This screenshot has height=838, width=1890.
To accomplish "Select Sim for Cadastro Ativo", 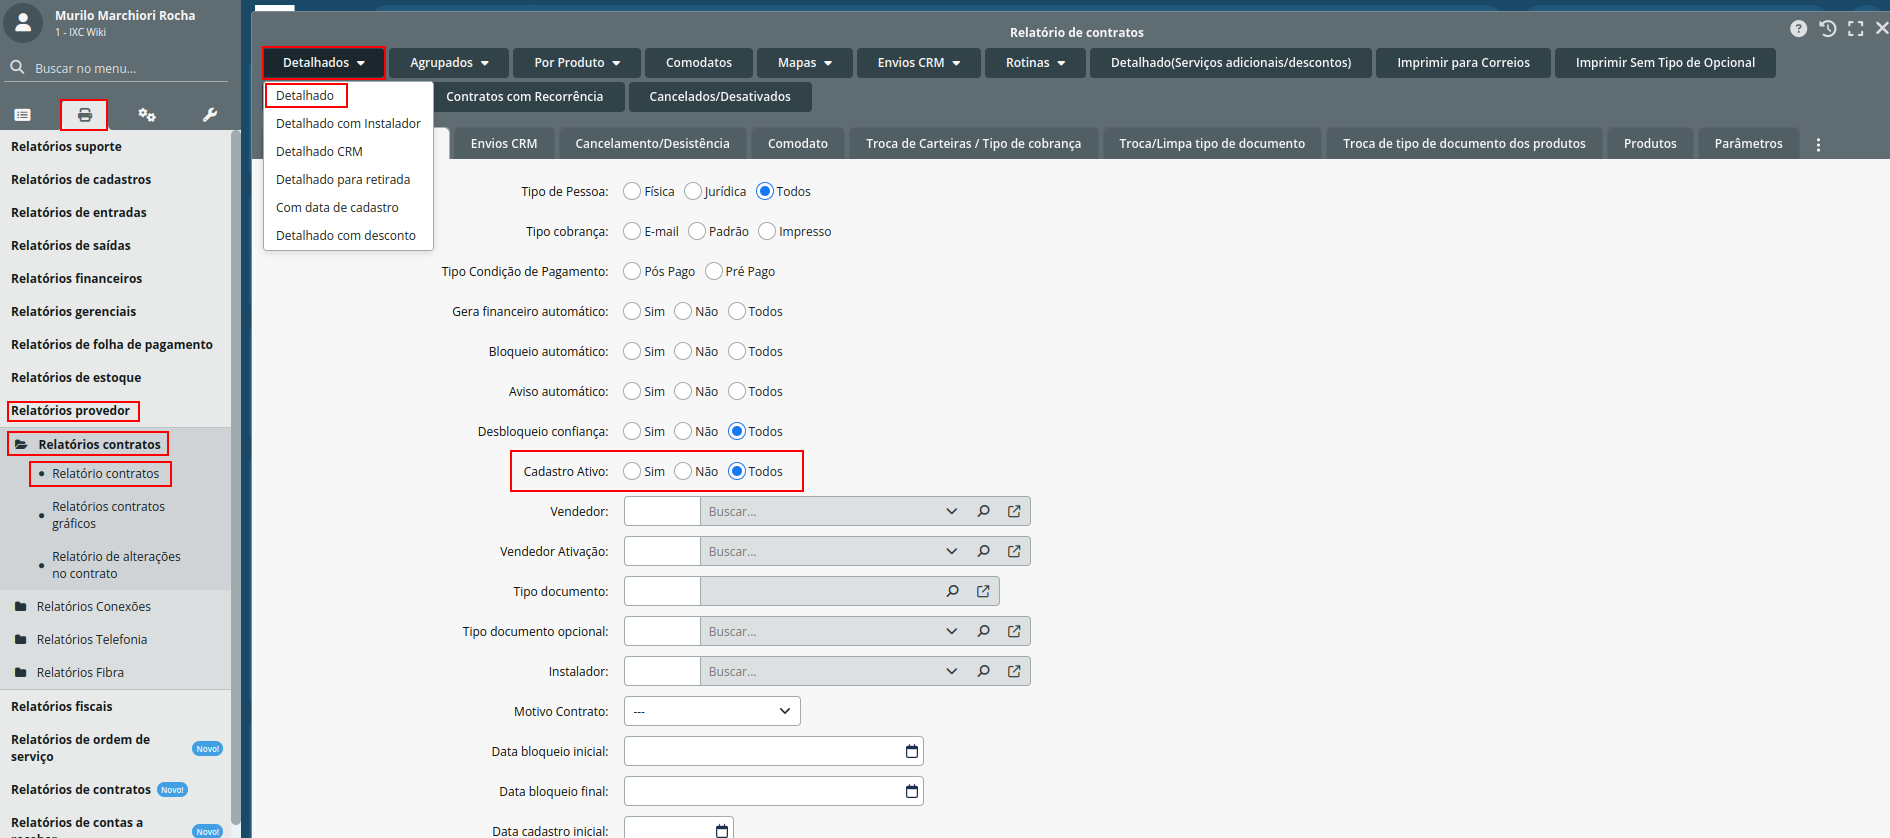I will click(x=632, y=471).
